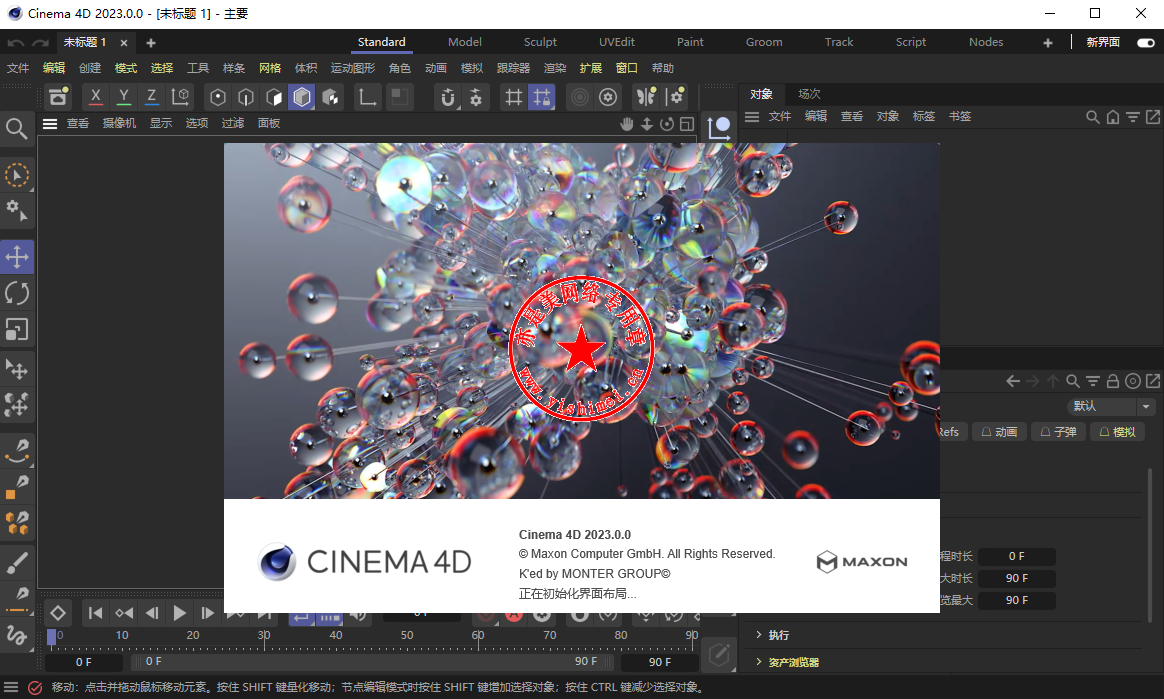Toggle the X axis lock
This screenshot has width=1164, height=699.
[95, 96]
